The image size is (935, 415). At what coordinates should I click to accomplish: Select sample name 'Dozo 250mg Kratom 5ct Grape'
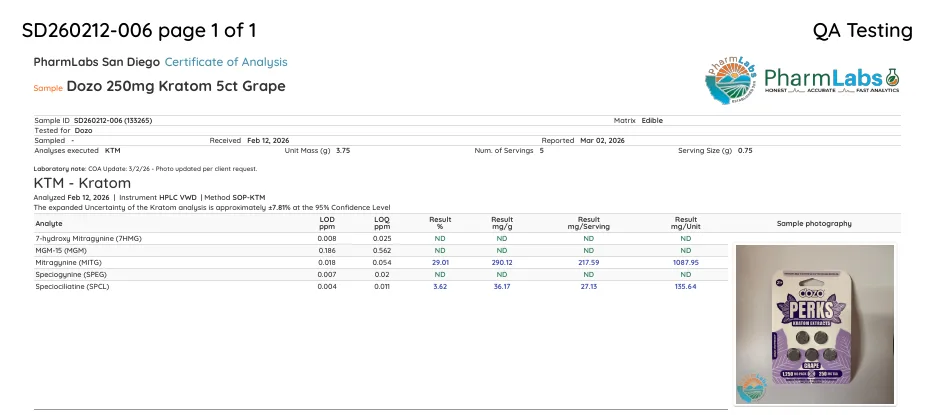pos(176,86)
